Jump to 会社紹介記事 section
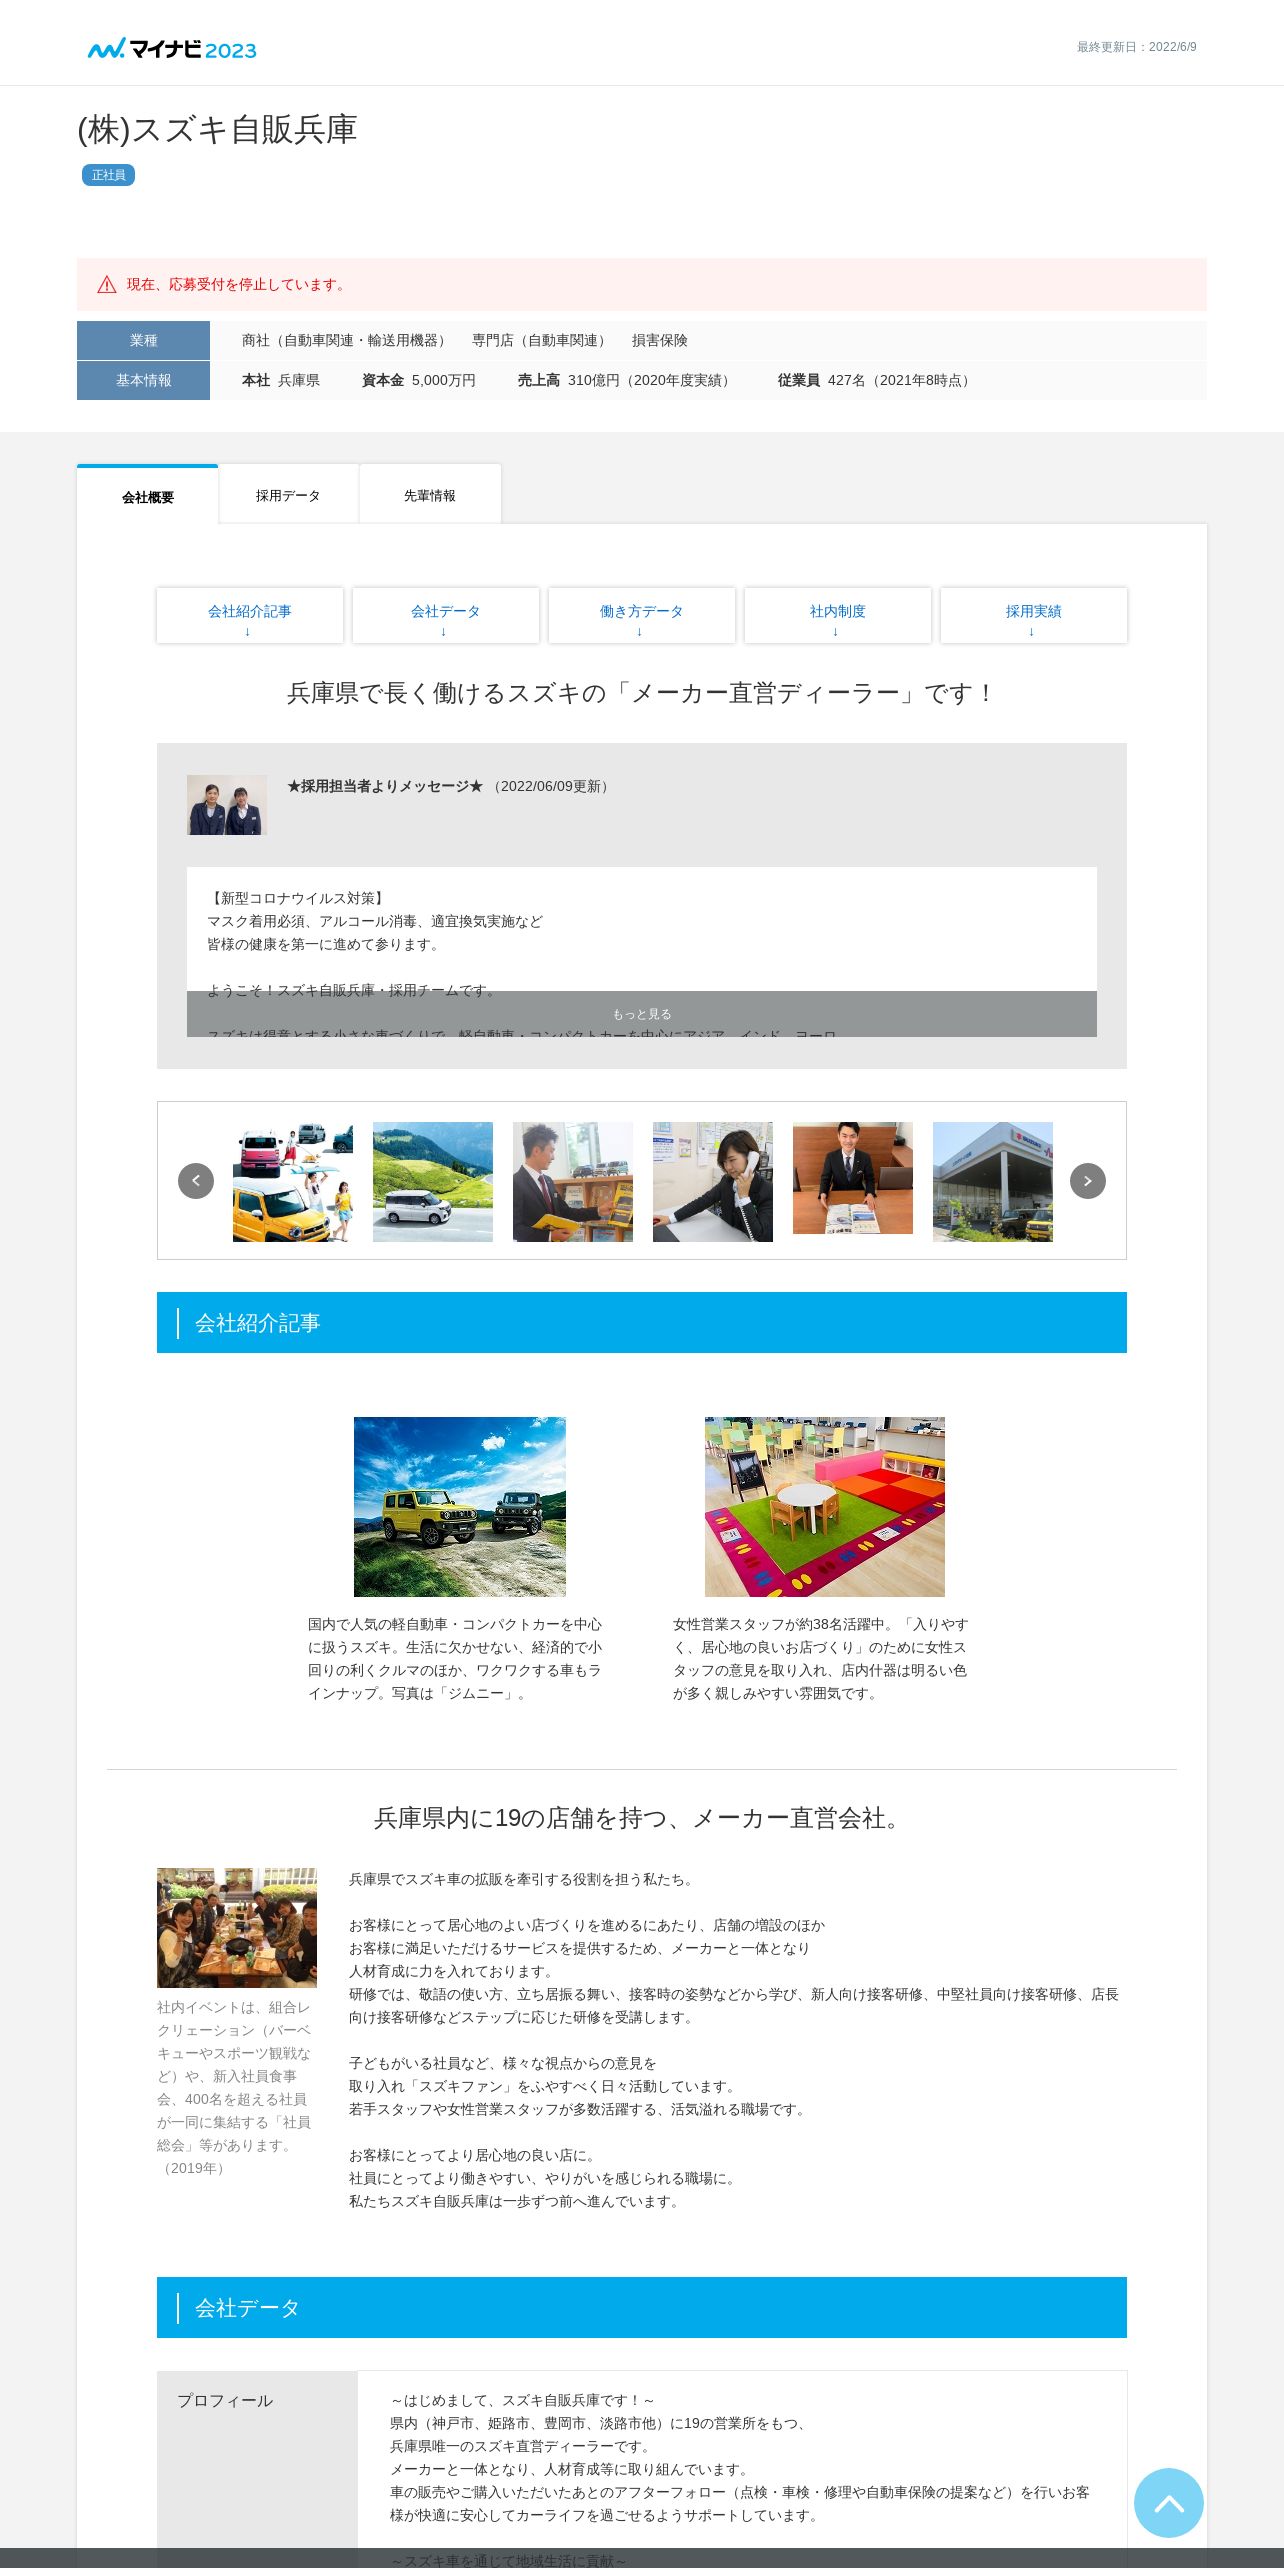 pyautogui.click(x=250, y=616)
